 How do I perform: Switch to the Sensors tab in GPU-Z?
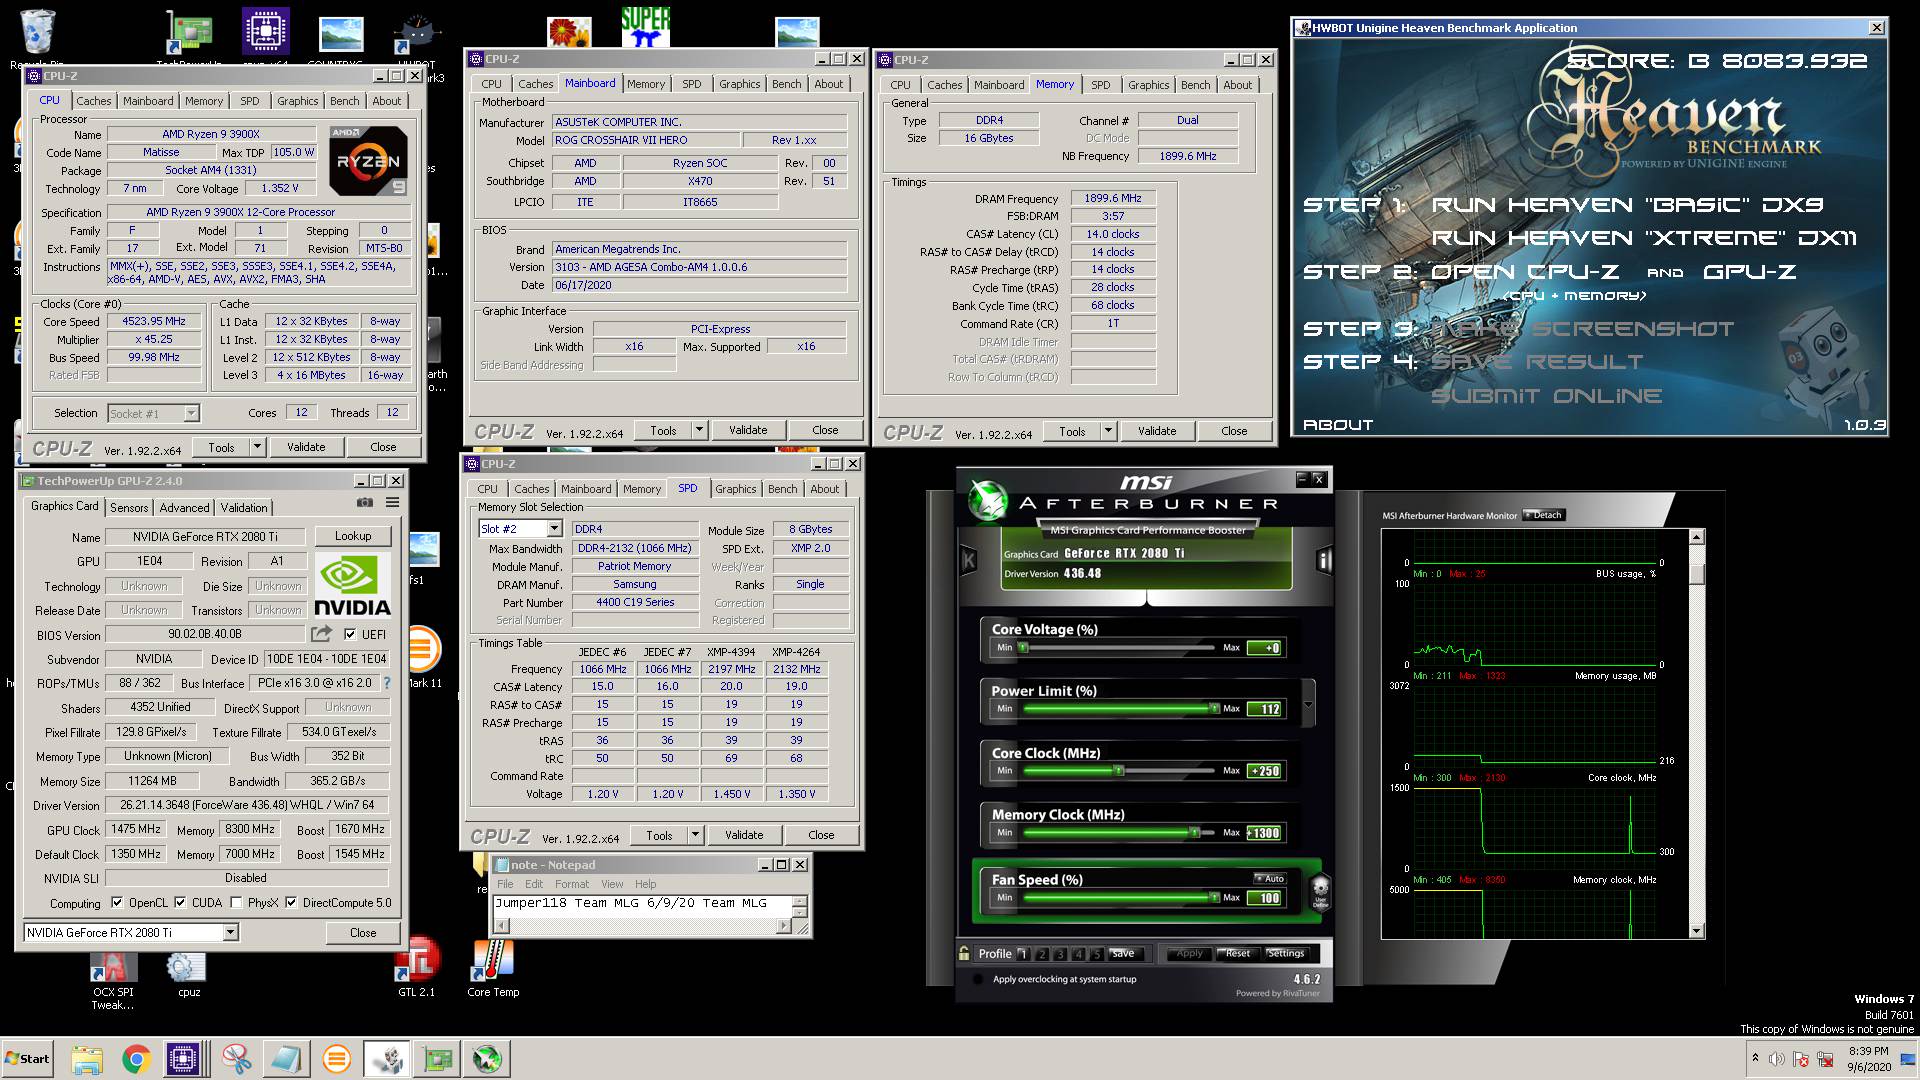point(129,507)
